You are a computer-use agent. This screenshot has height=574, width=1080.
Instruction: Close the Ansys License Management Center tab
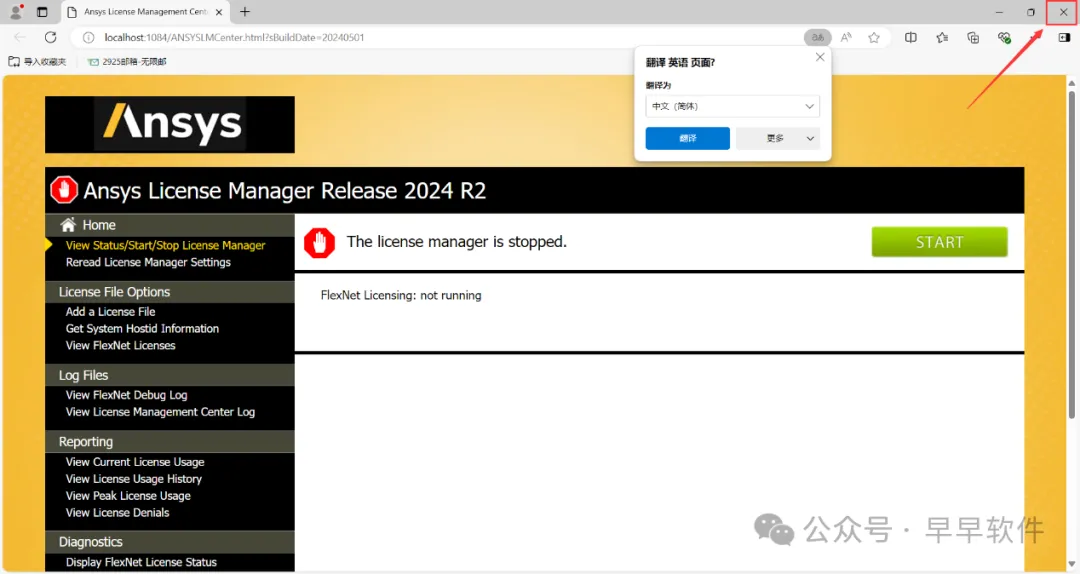[219, 12]
